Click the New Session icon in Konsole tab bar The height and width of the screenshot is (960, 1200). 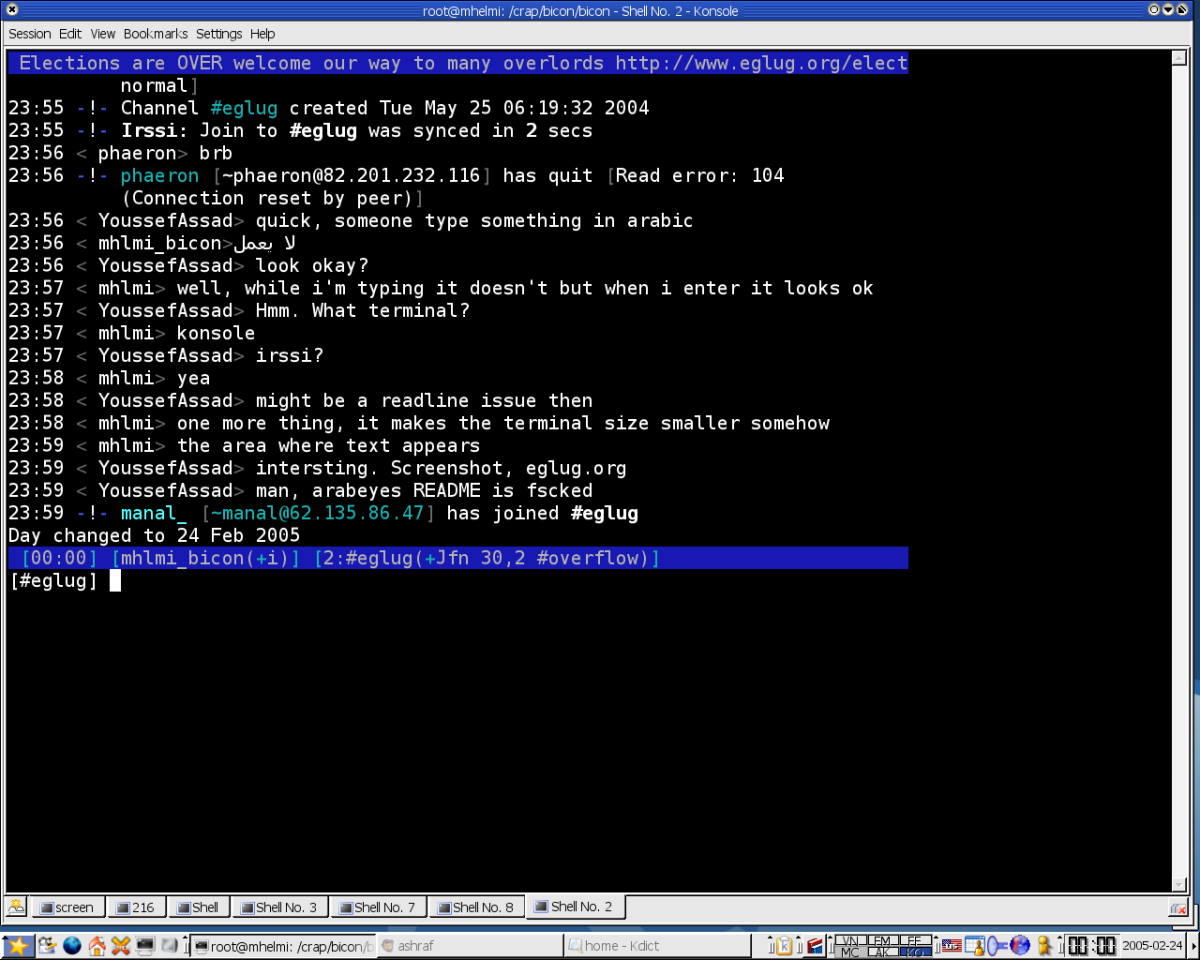[x=16, y=907]
